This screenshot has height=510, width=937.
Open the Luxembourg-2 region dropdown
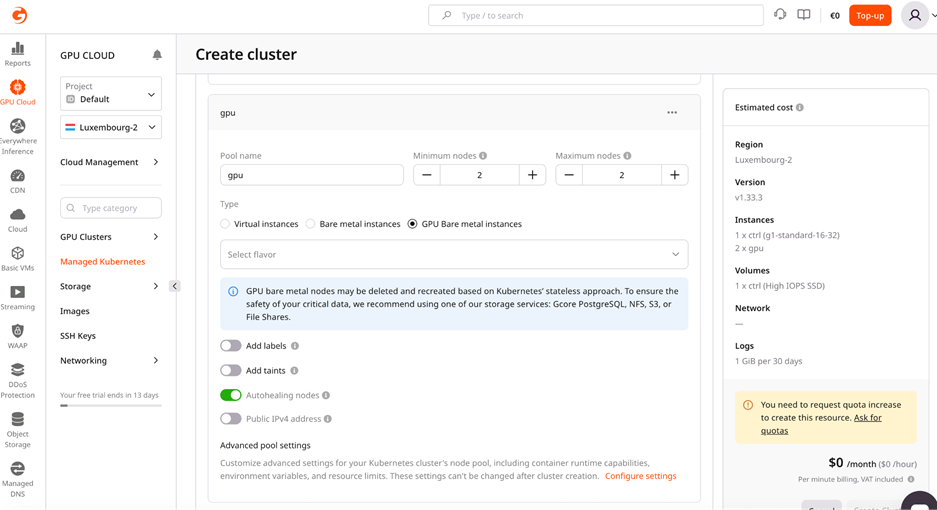pos(111,127)
